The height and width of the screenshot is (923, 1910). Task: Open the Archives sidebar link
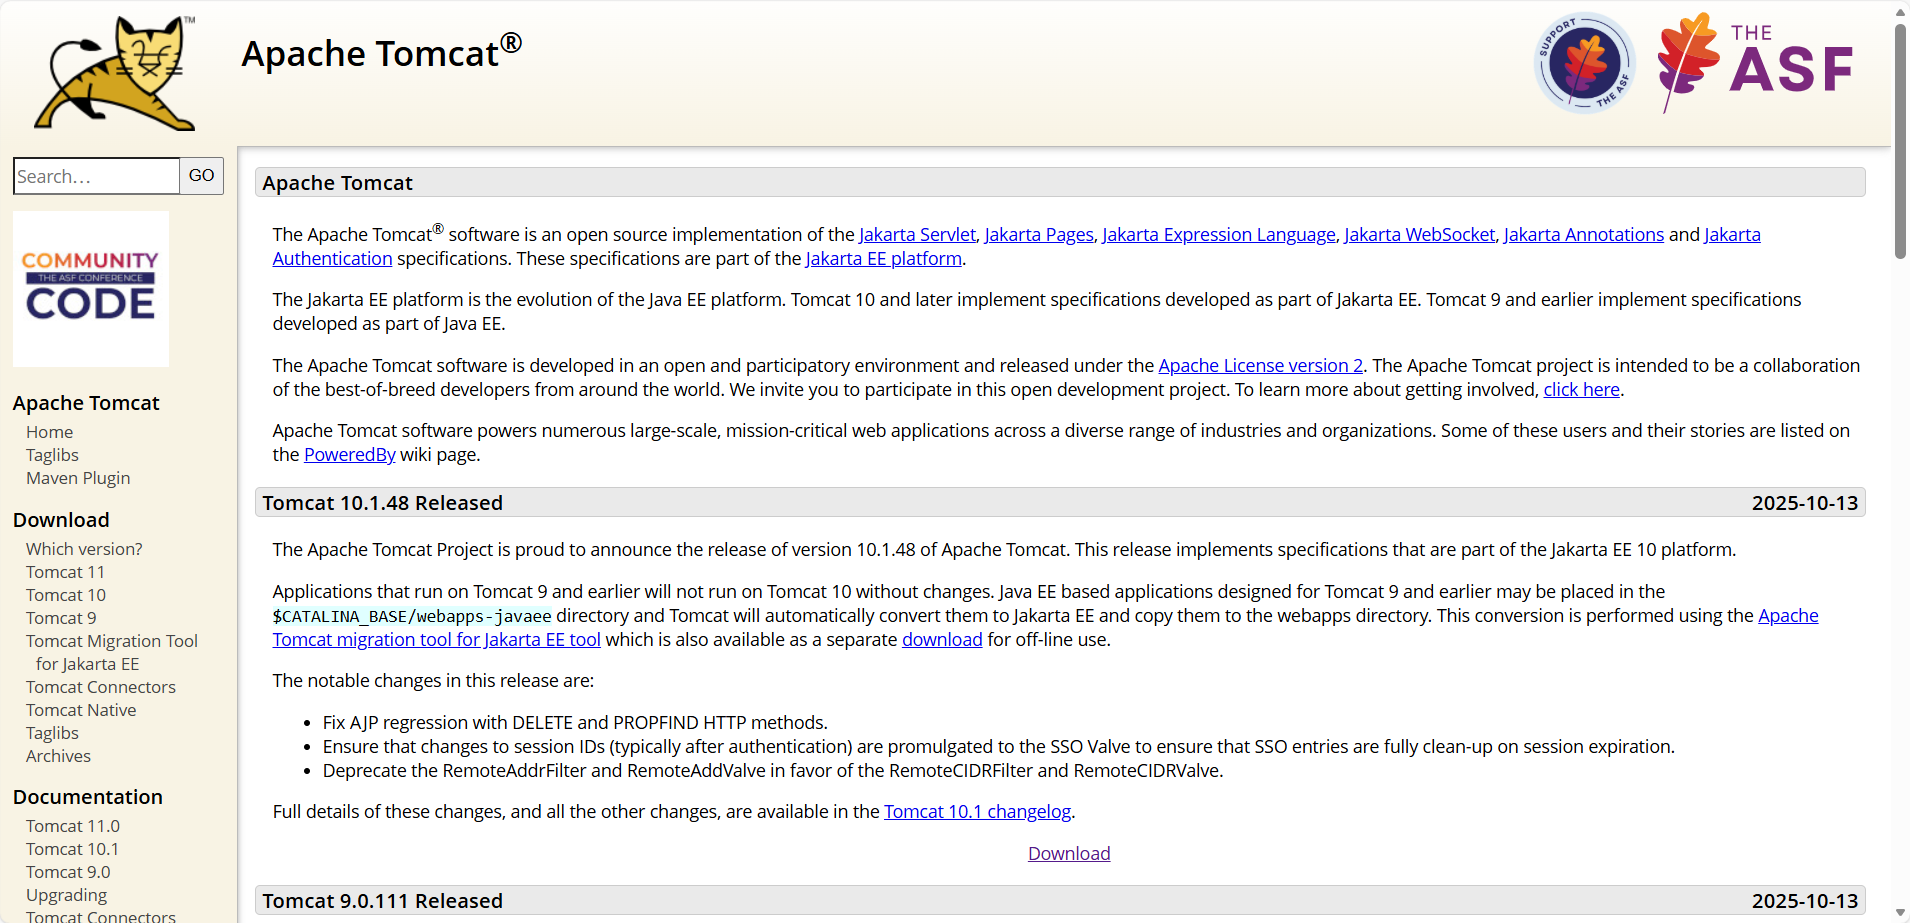(x=58, y=756)
